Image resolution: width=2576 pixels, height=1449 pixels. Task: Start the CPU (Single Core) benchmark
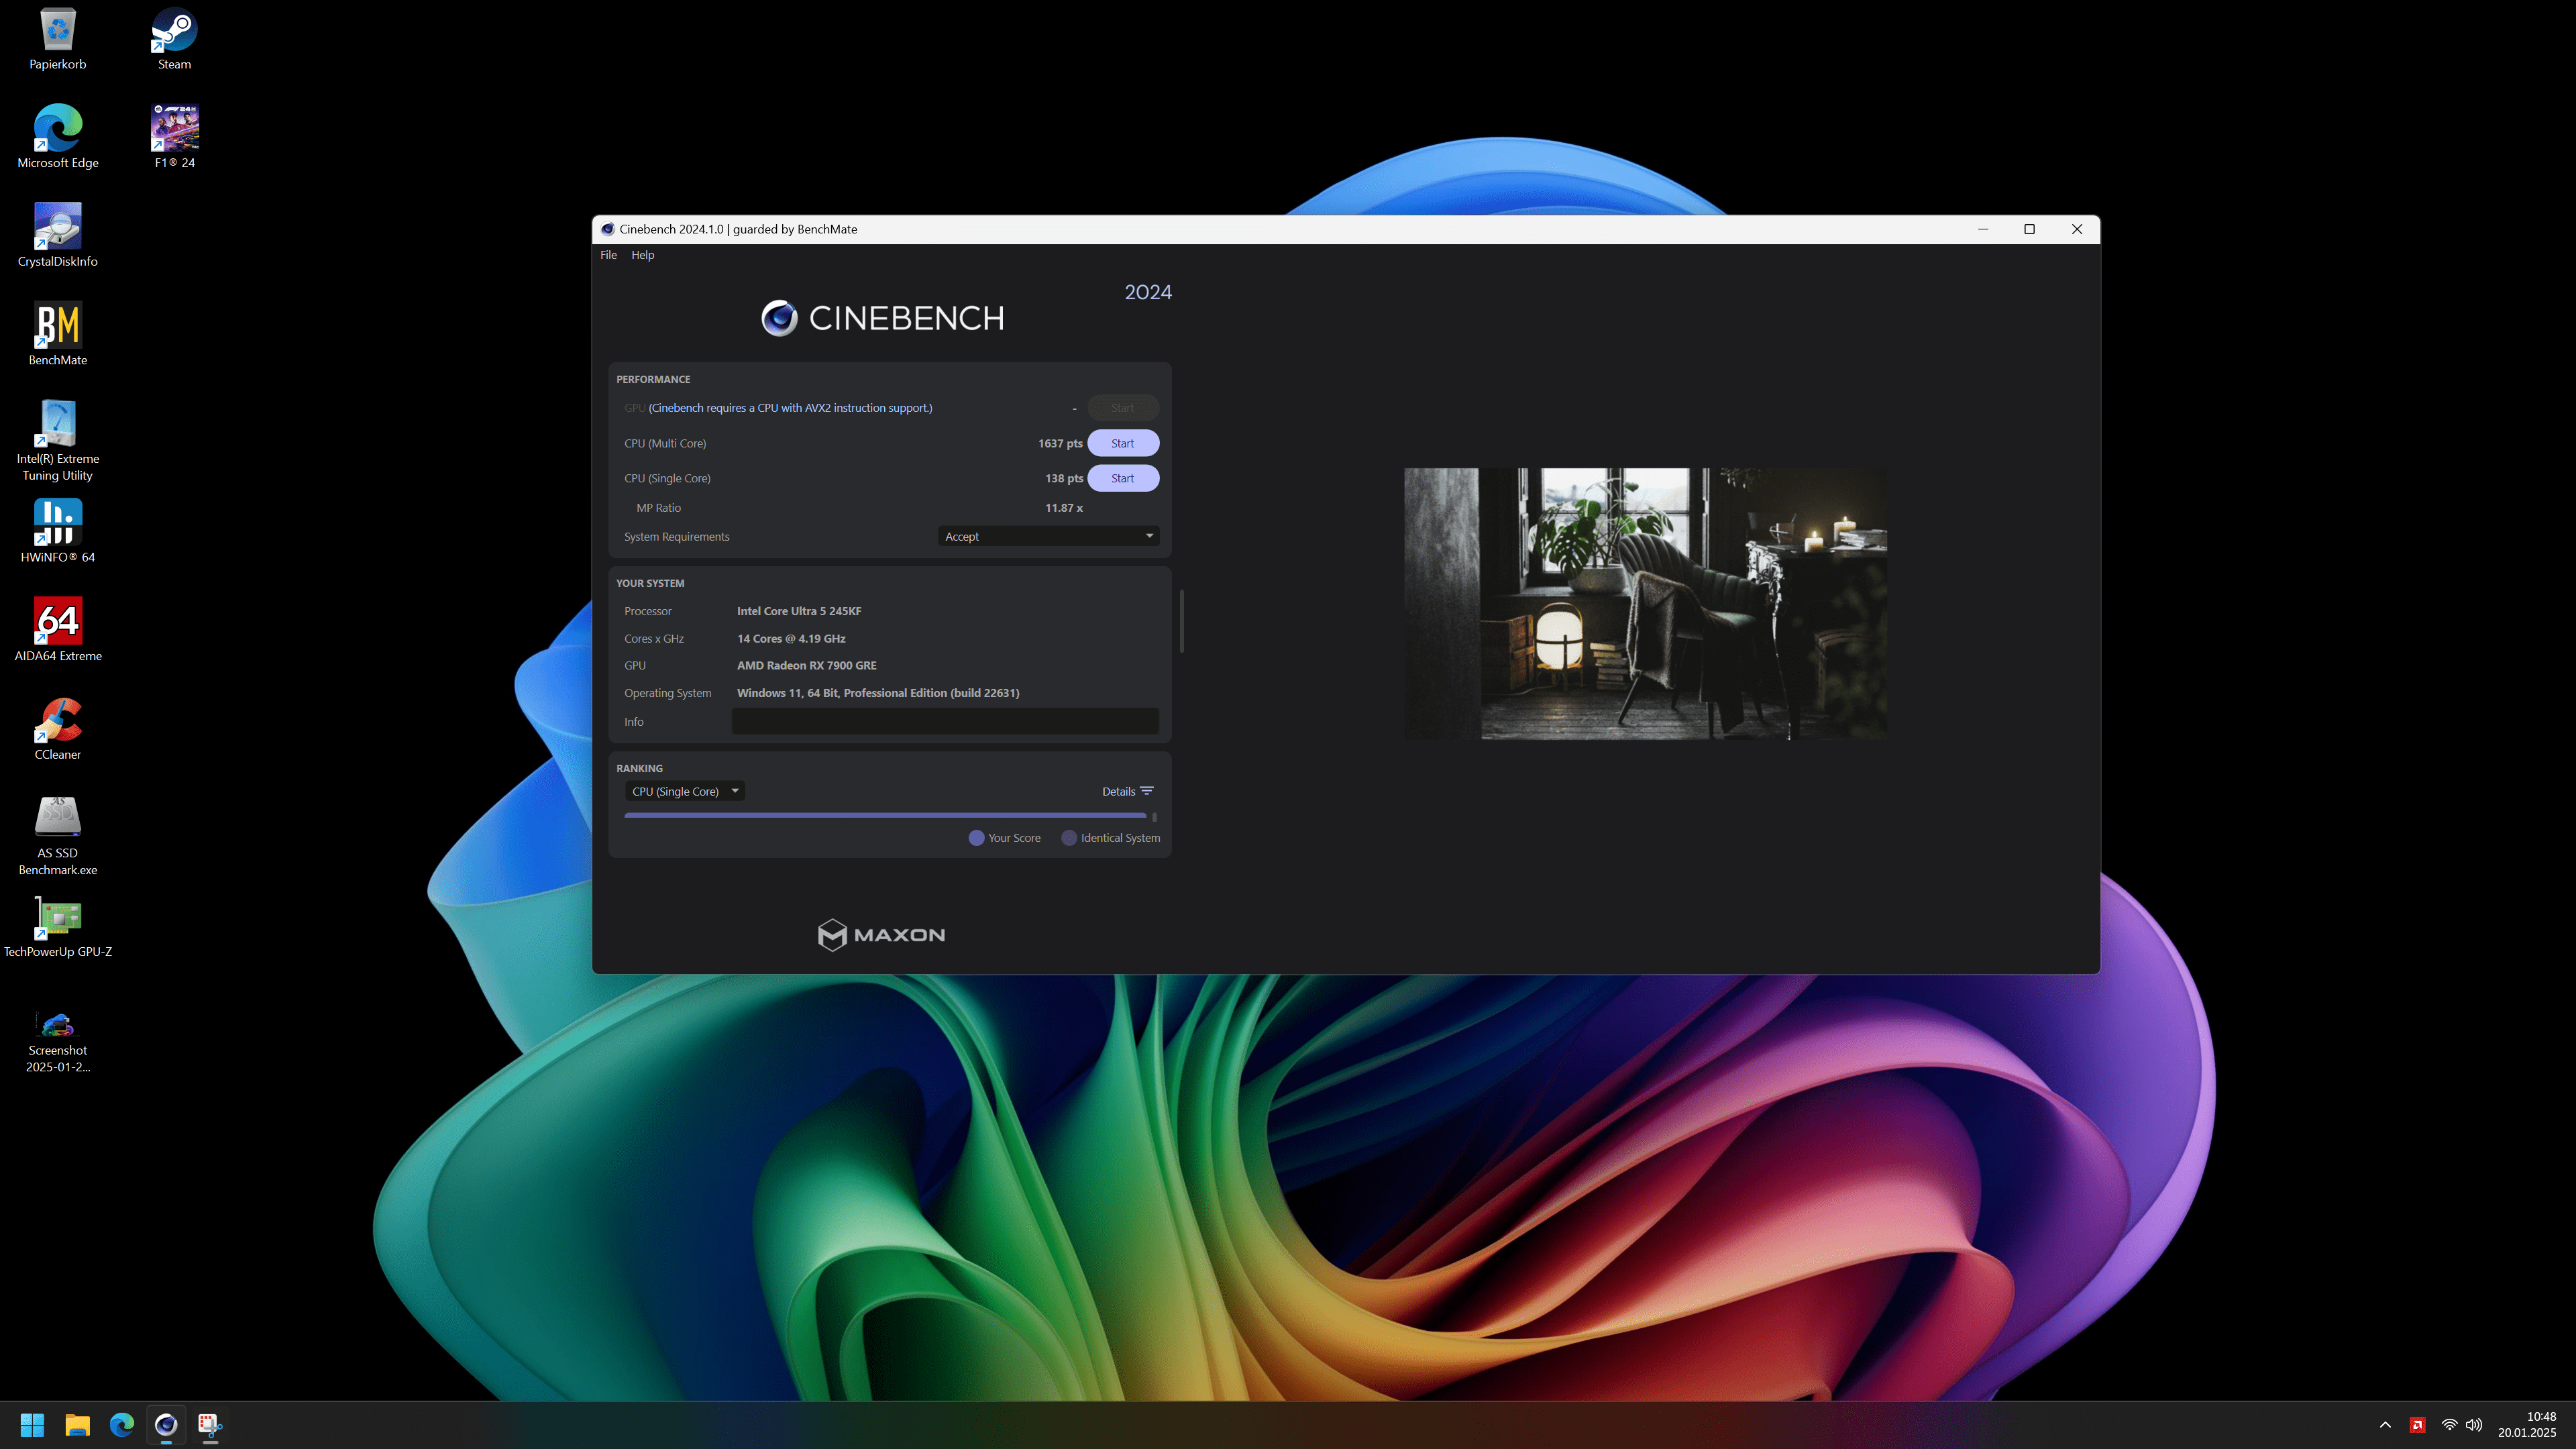point(1122,478)
